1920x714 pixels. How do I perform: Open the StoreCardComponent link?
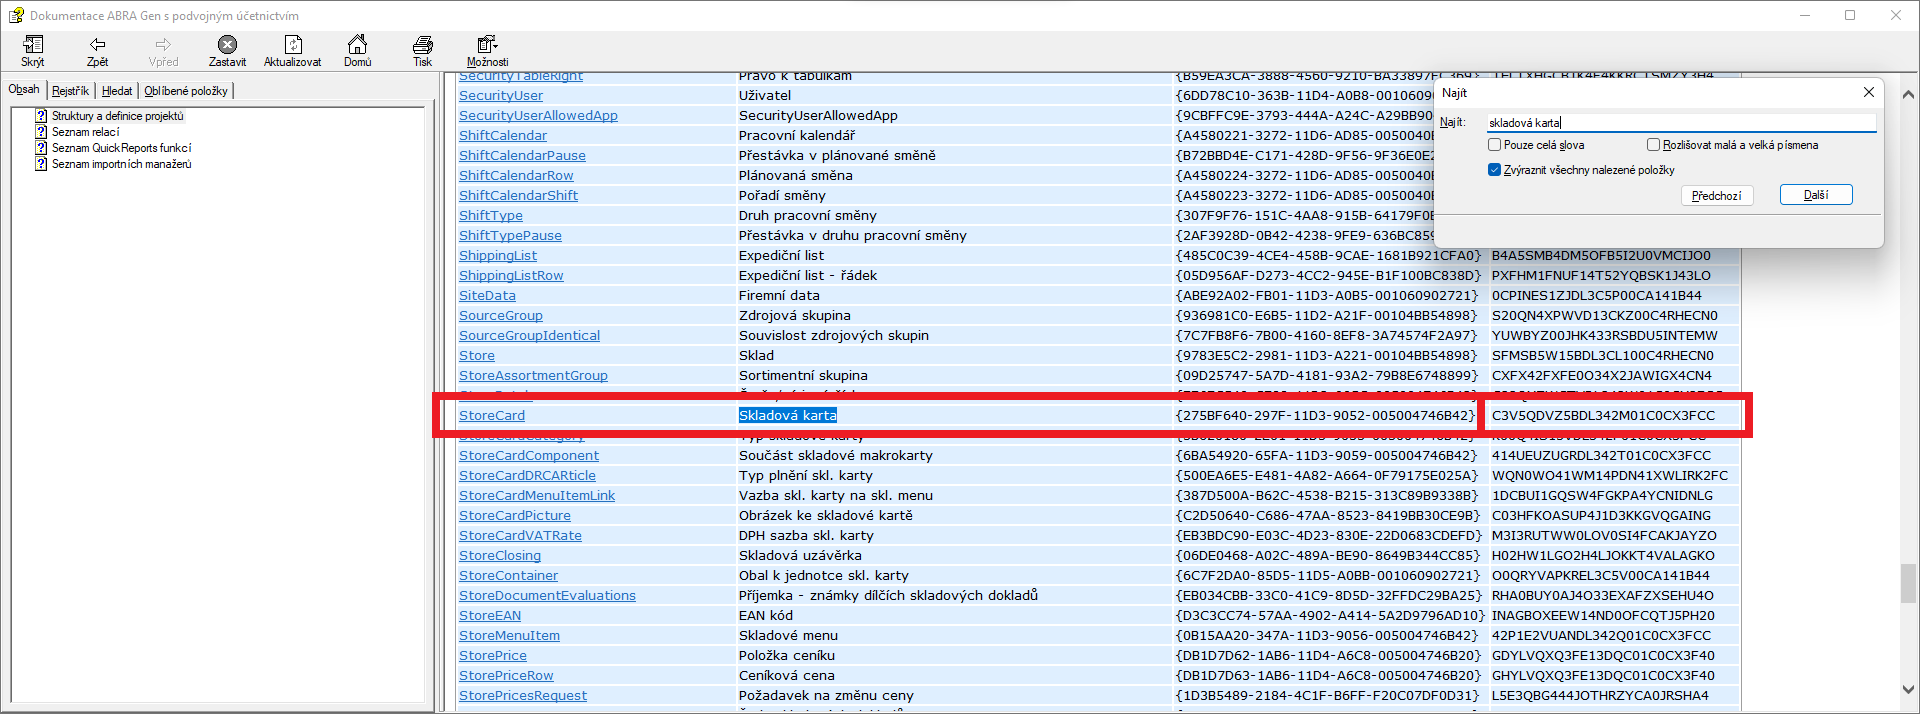click(x=528, y=456)
